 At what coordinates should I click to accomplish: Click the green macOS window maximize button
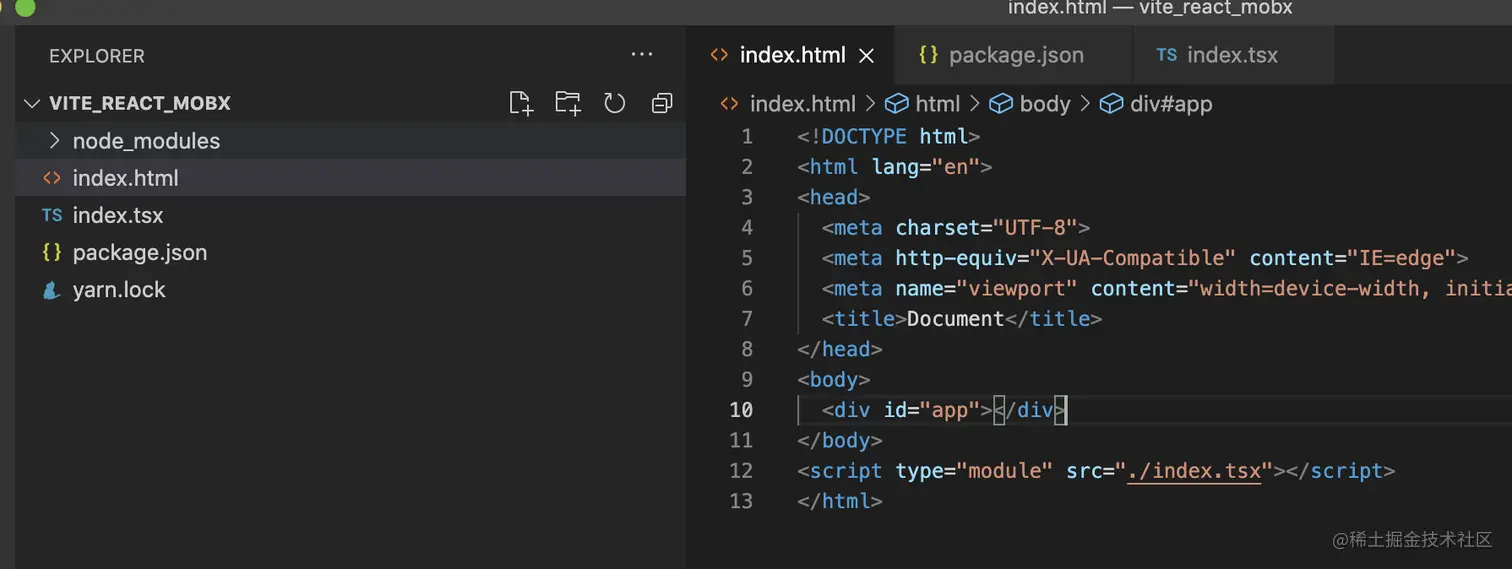pyautogui.click(x=25, y=6)
